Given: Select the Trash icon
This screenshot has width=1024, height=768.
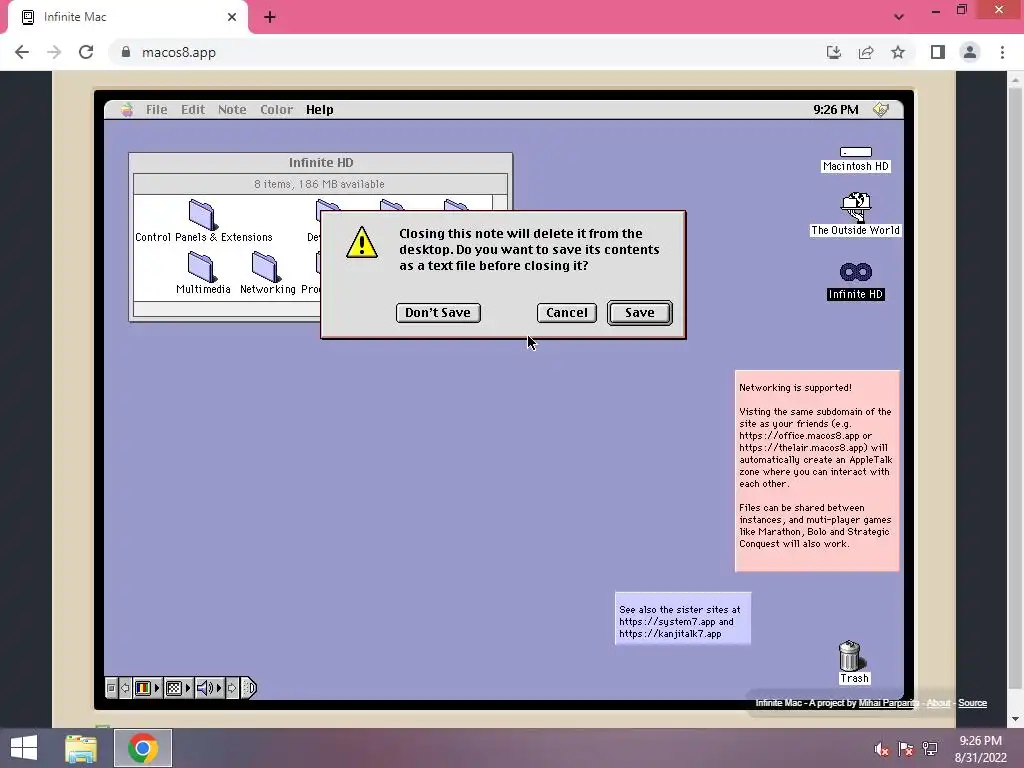Looking at the screenshot, I should 853,662.
